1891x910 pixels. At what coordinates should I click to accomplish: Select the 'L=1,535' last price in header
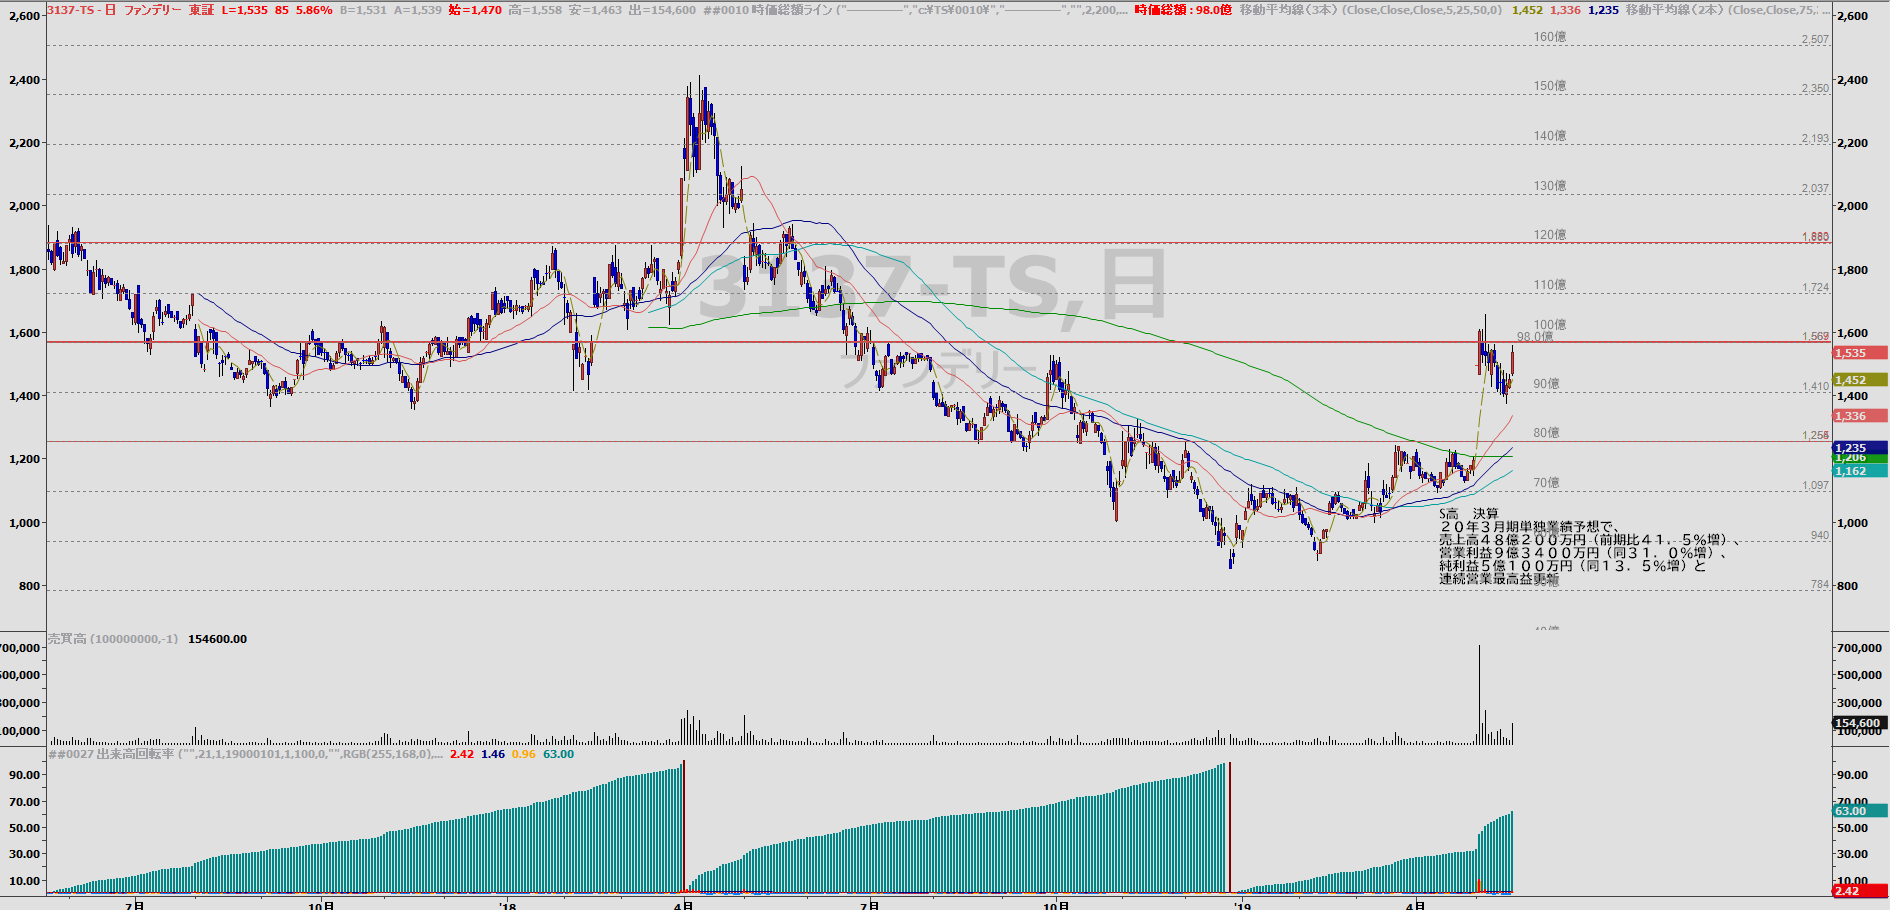244,9
